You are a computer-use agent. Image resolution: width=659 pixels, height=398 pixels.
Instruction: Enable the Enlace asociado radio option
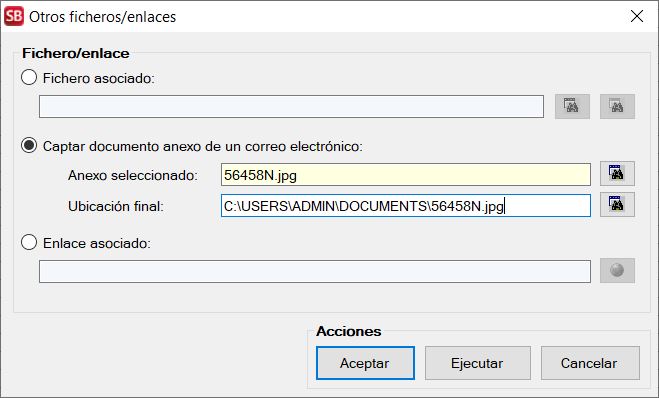[x=29, y=242]
